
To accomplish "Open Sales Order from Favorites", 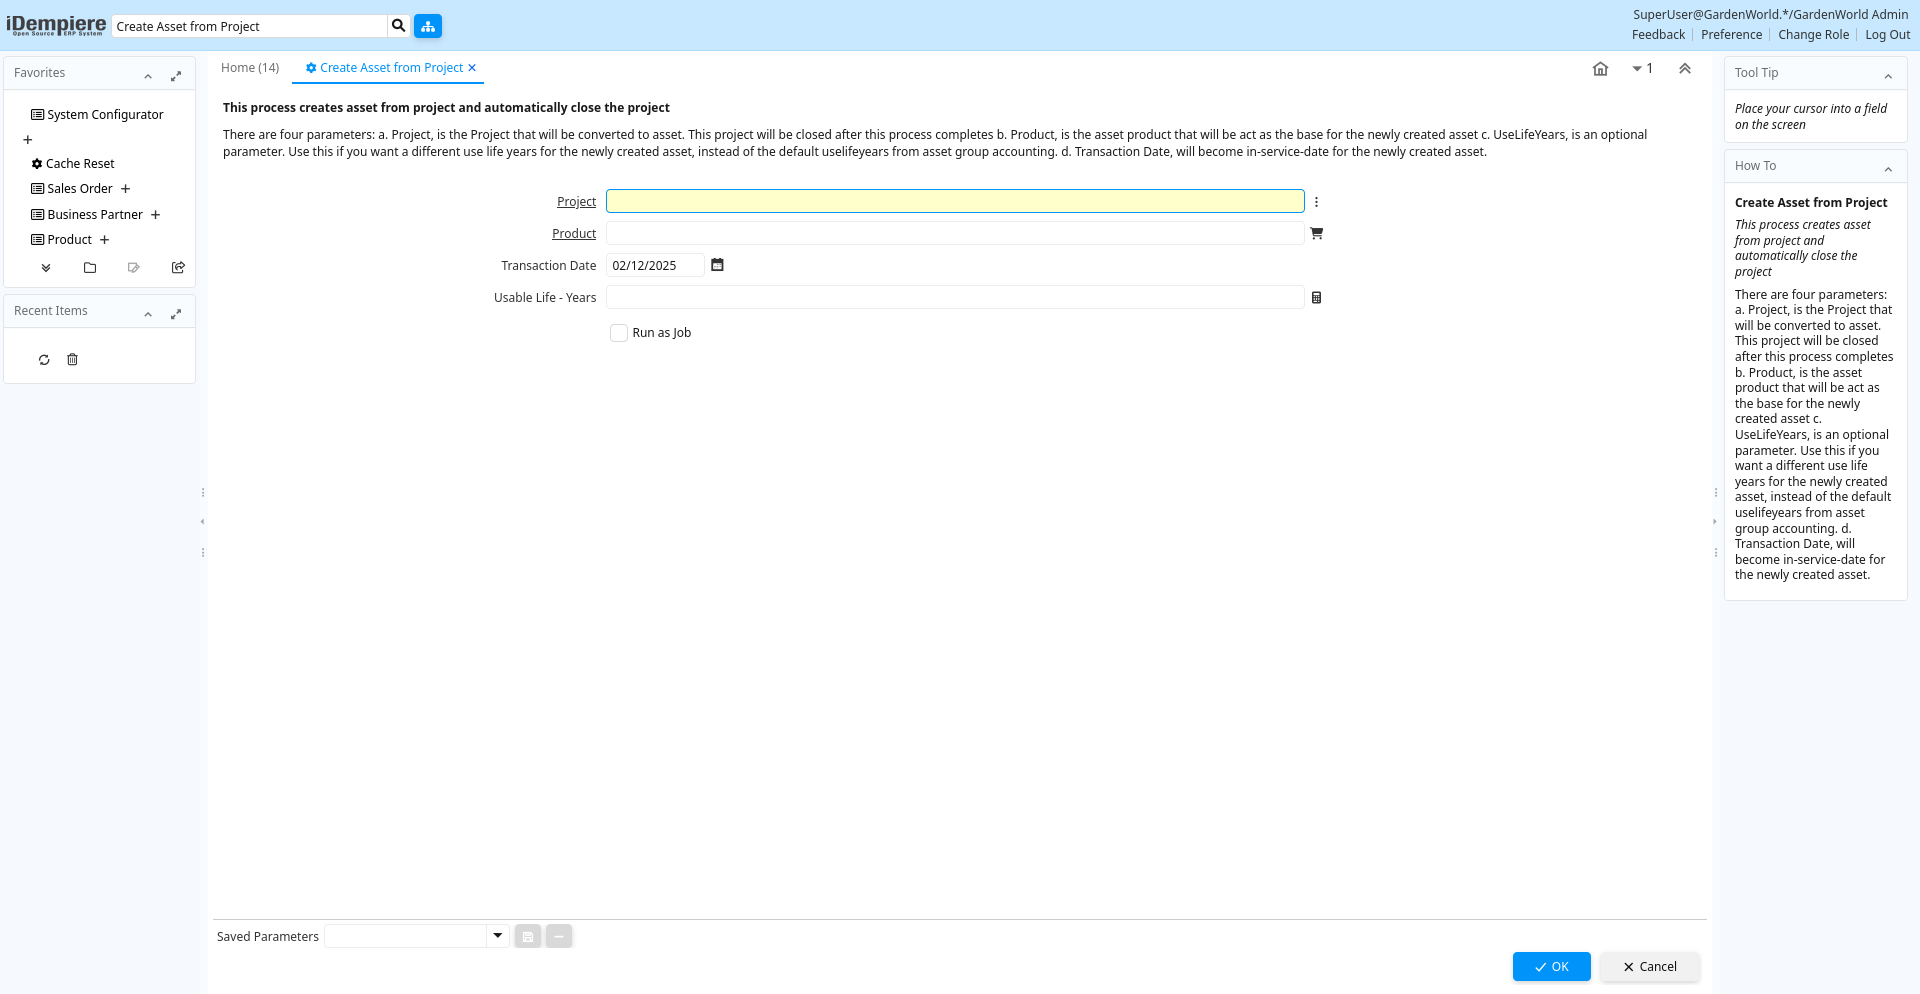I will (80, 189).
